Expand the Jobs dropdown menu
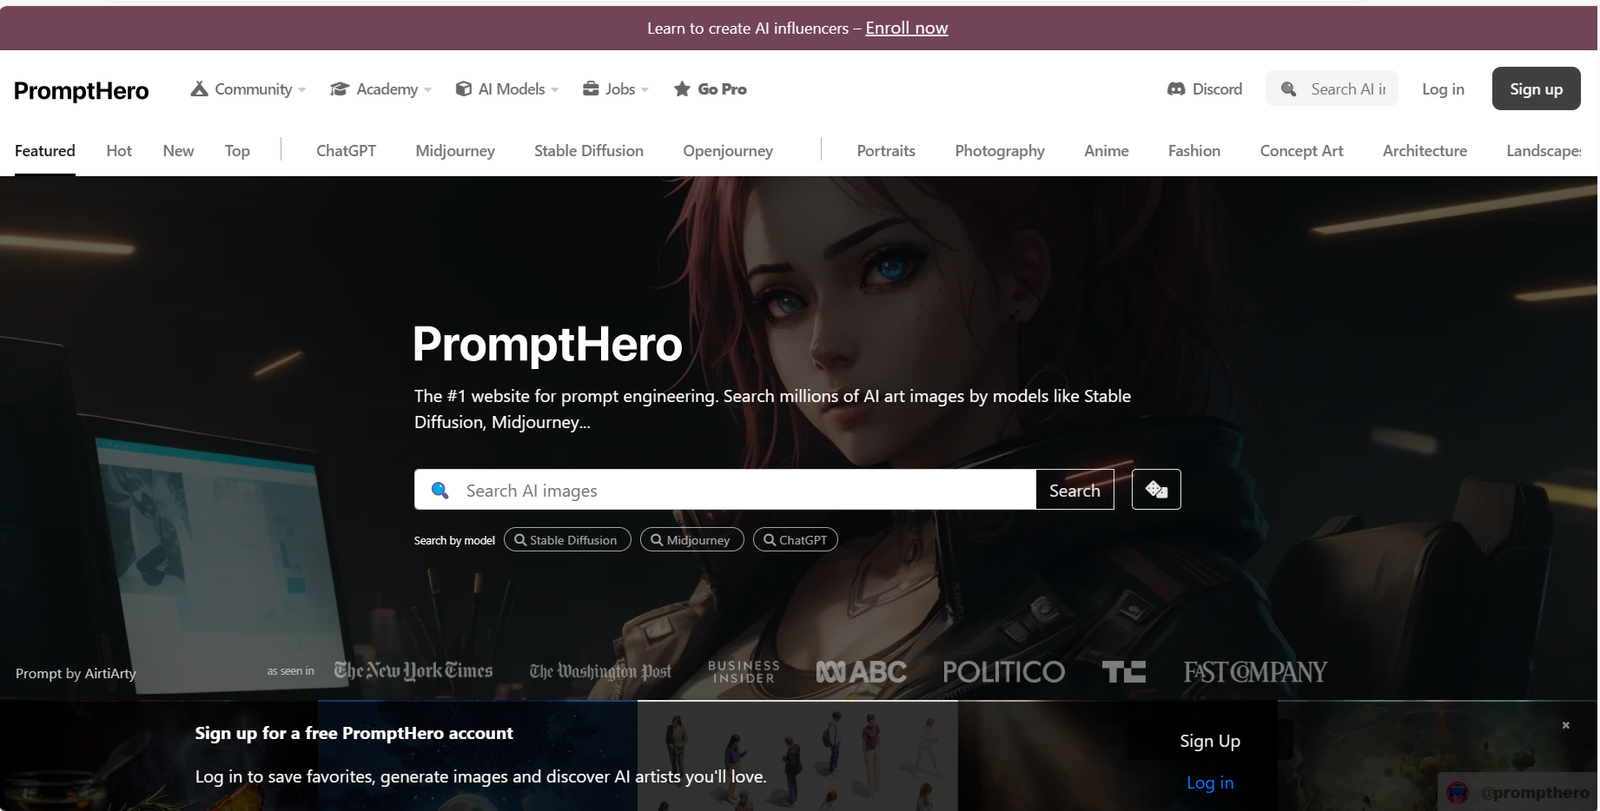Image resolution: width=1600 pixels, height=811 pixels. (616, 89)
